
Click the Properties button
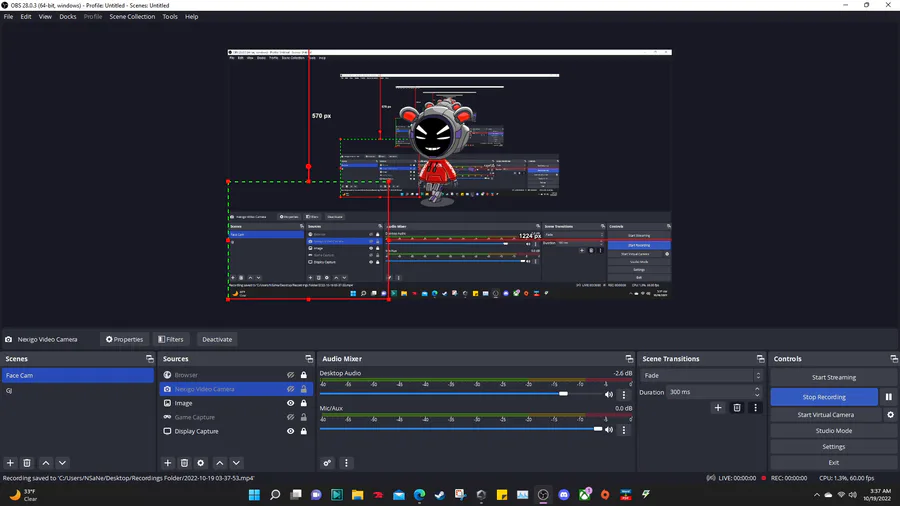124,340
